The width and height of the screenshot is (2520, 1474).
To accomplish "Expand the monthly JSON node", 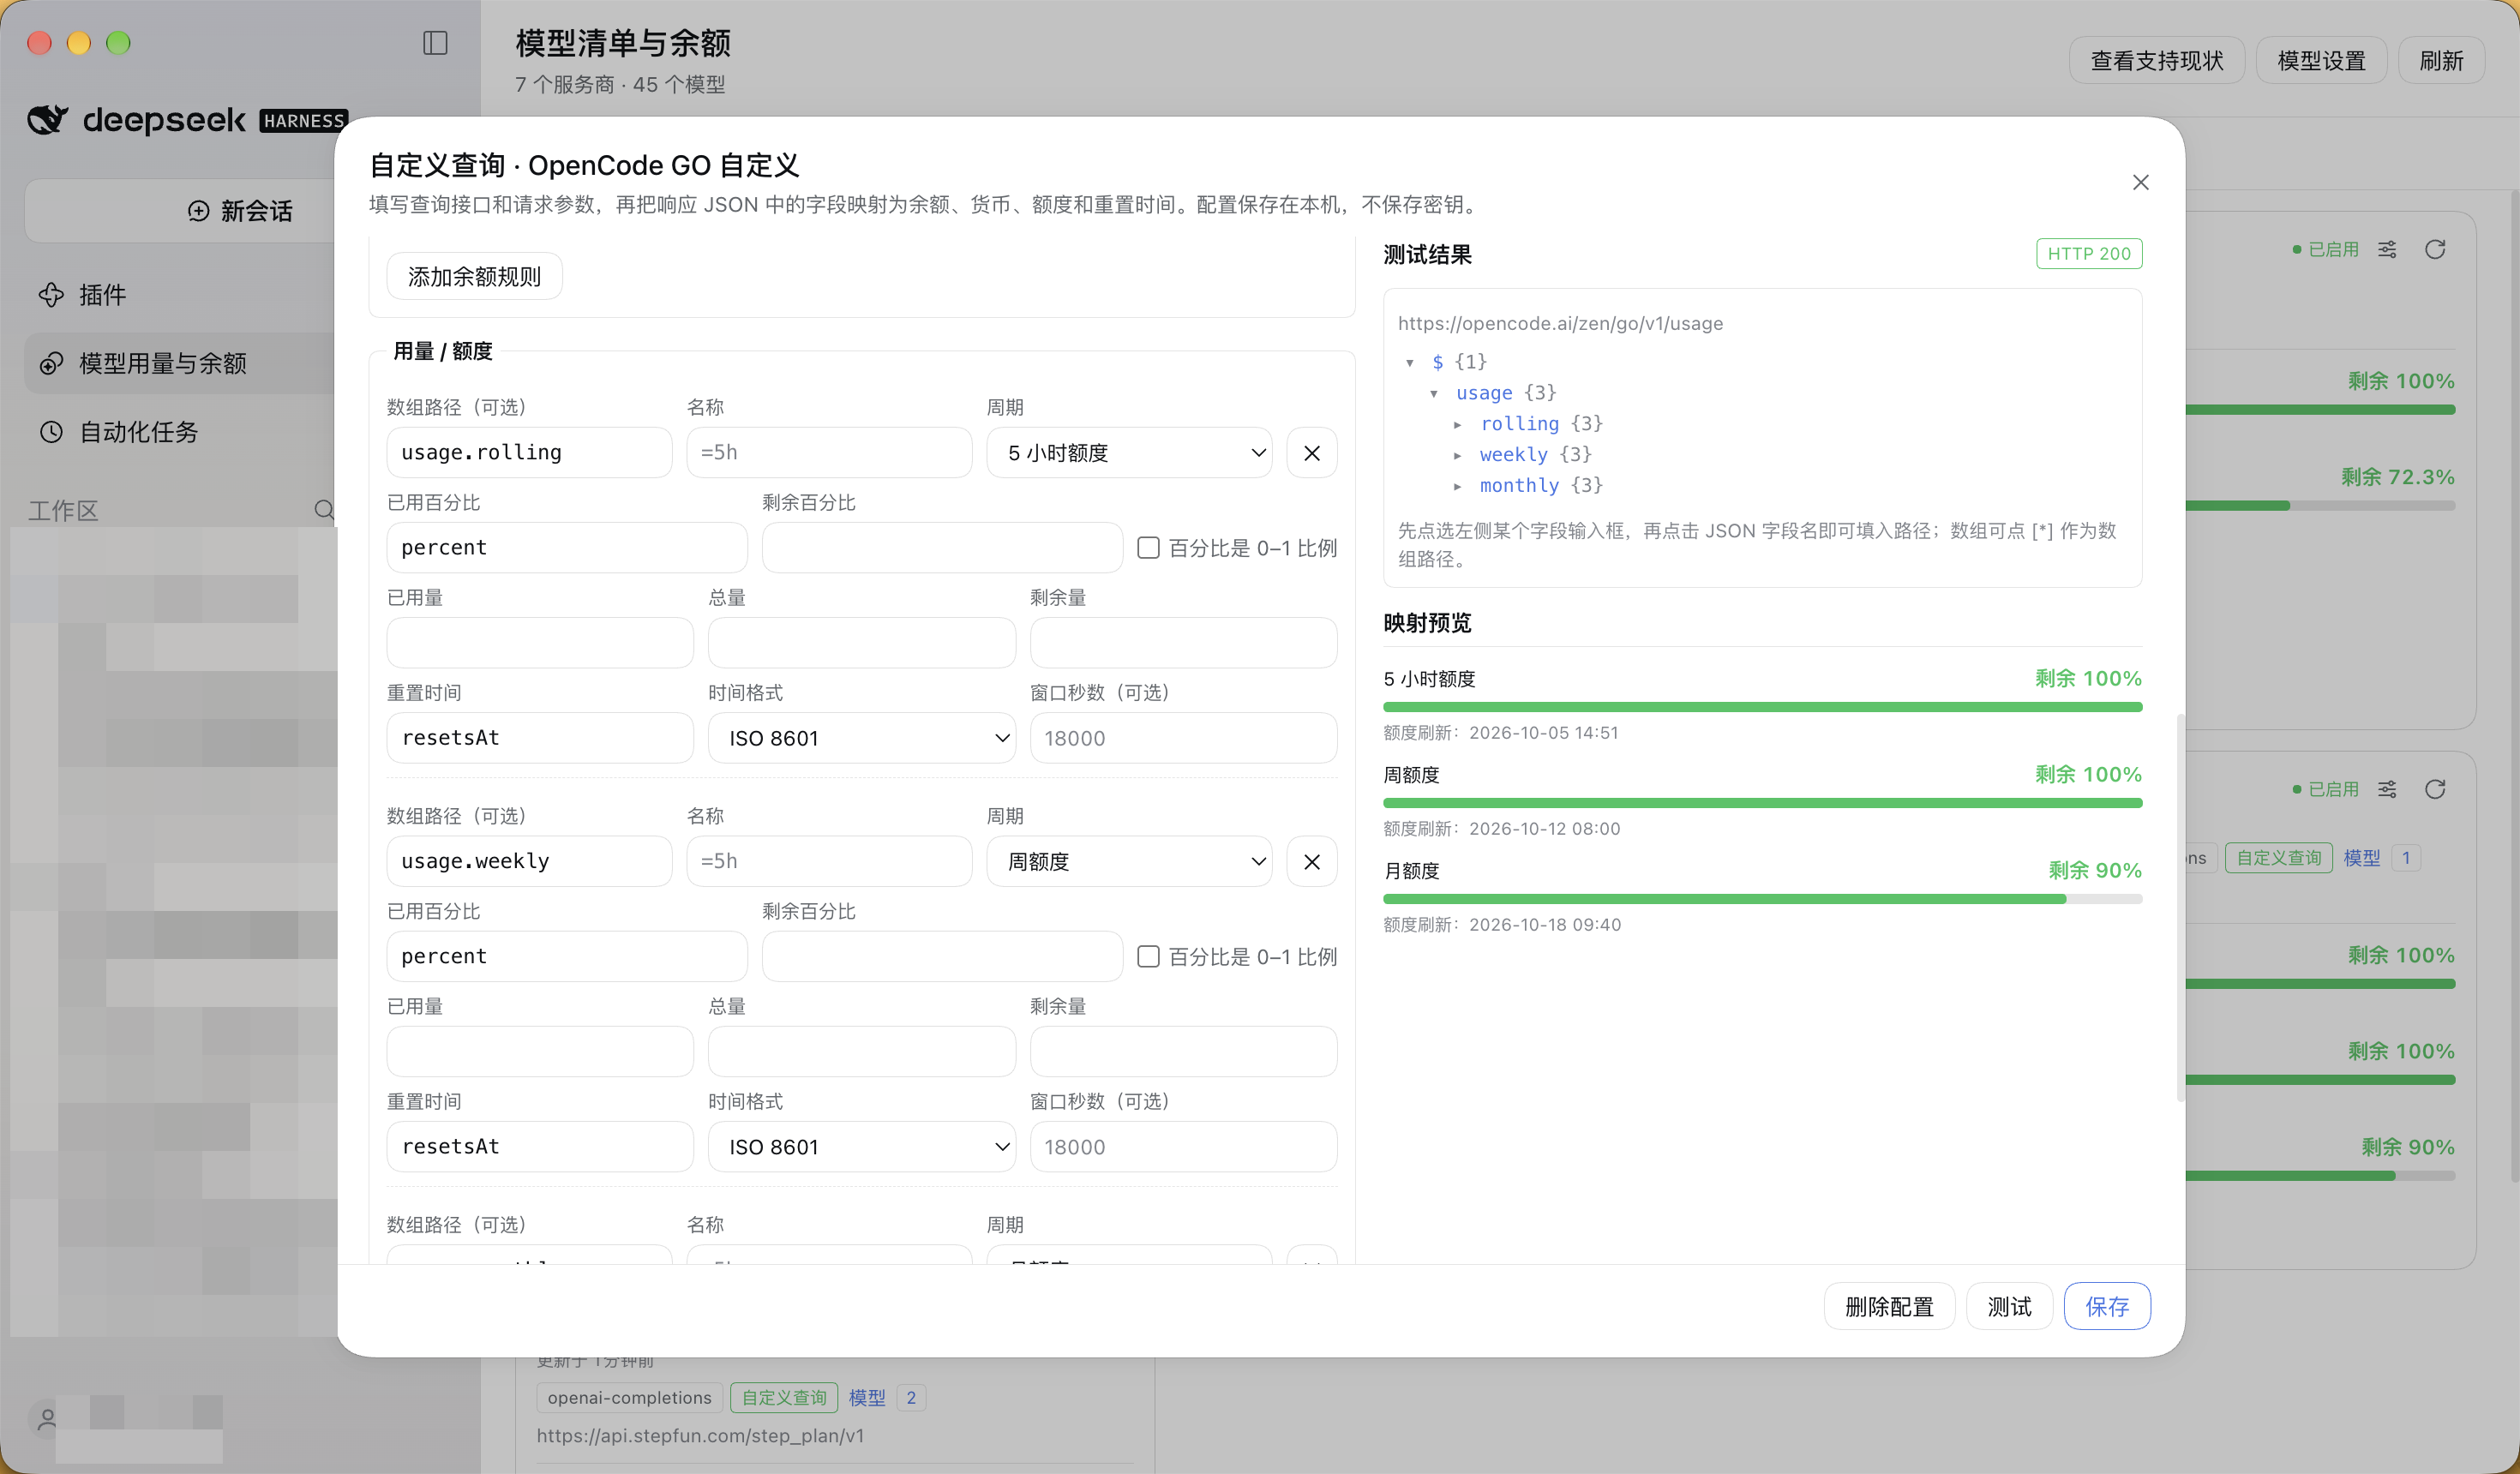I will coord(1458,486).
